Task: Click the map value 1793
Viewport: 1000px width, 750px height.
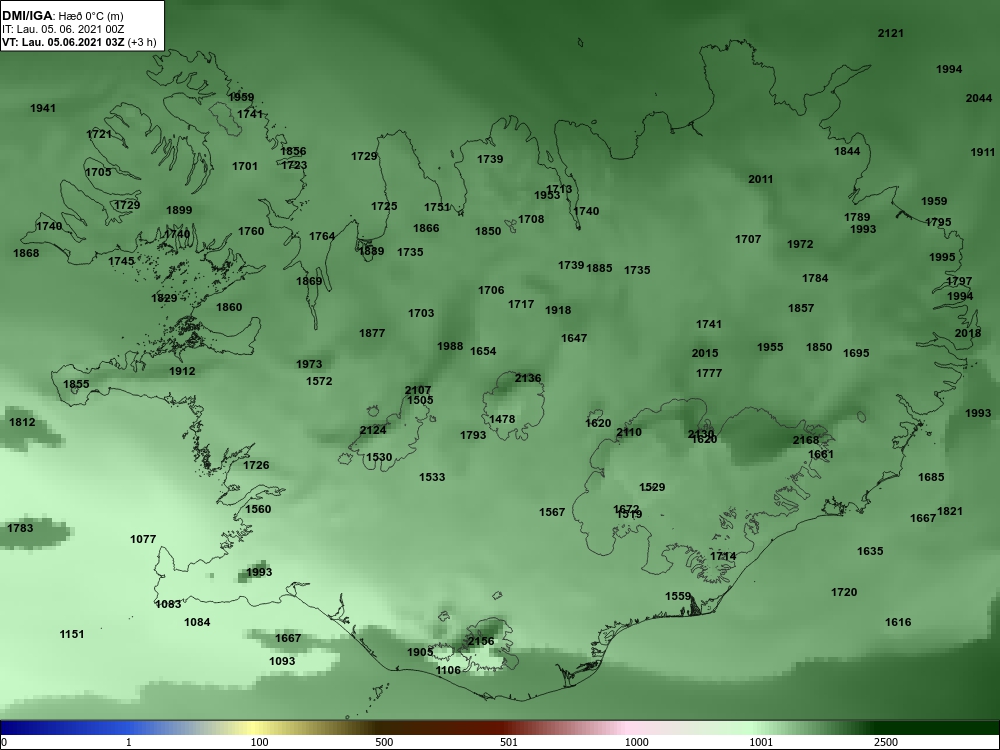Action: point(473,436)
